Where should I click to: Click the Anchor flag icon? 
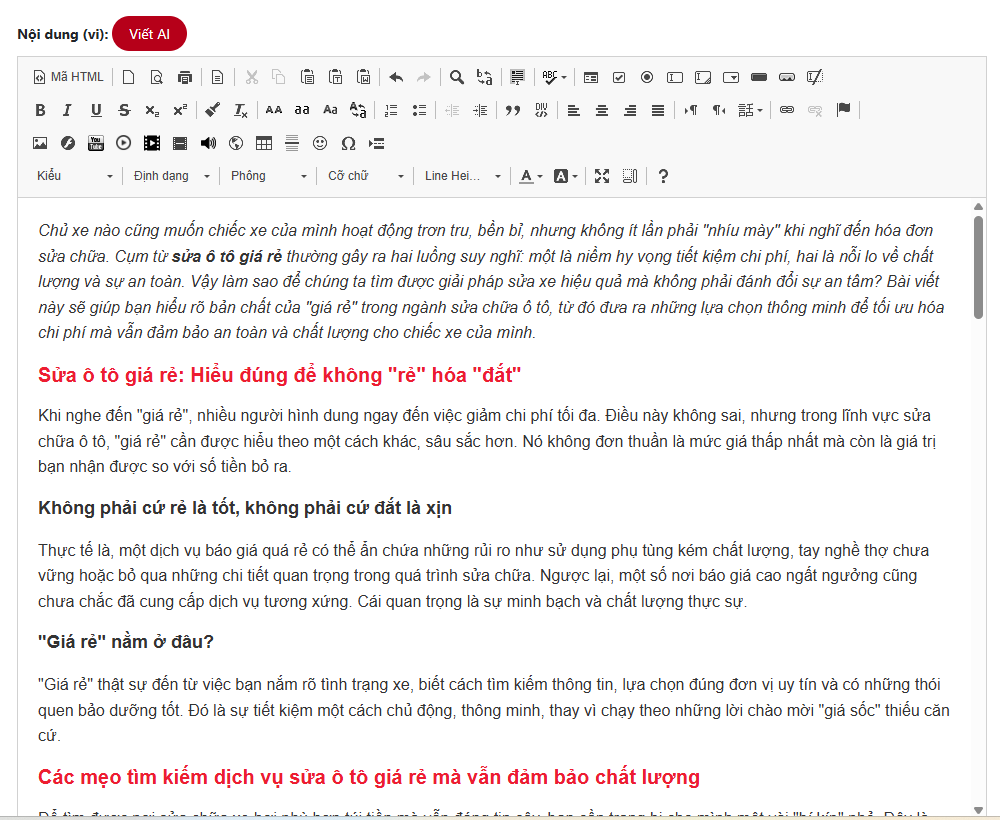[843, 110]
